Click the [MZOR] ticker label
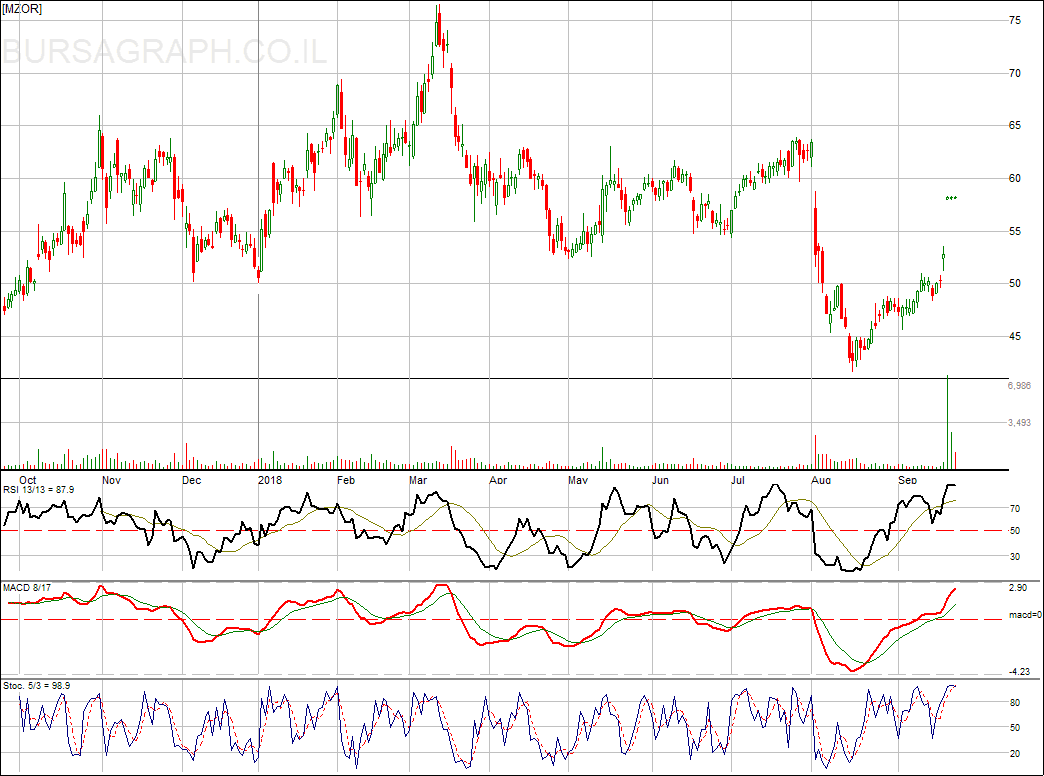This screenshot has width=1044, height=776. point(22,9)
